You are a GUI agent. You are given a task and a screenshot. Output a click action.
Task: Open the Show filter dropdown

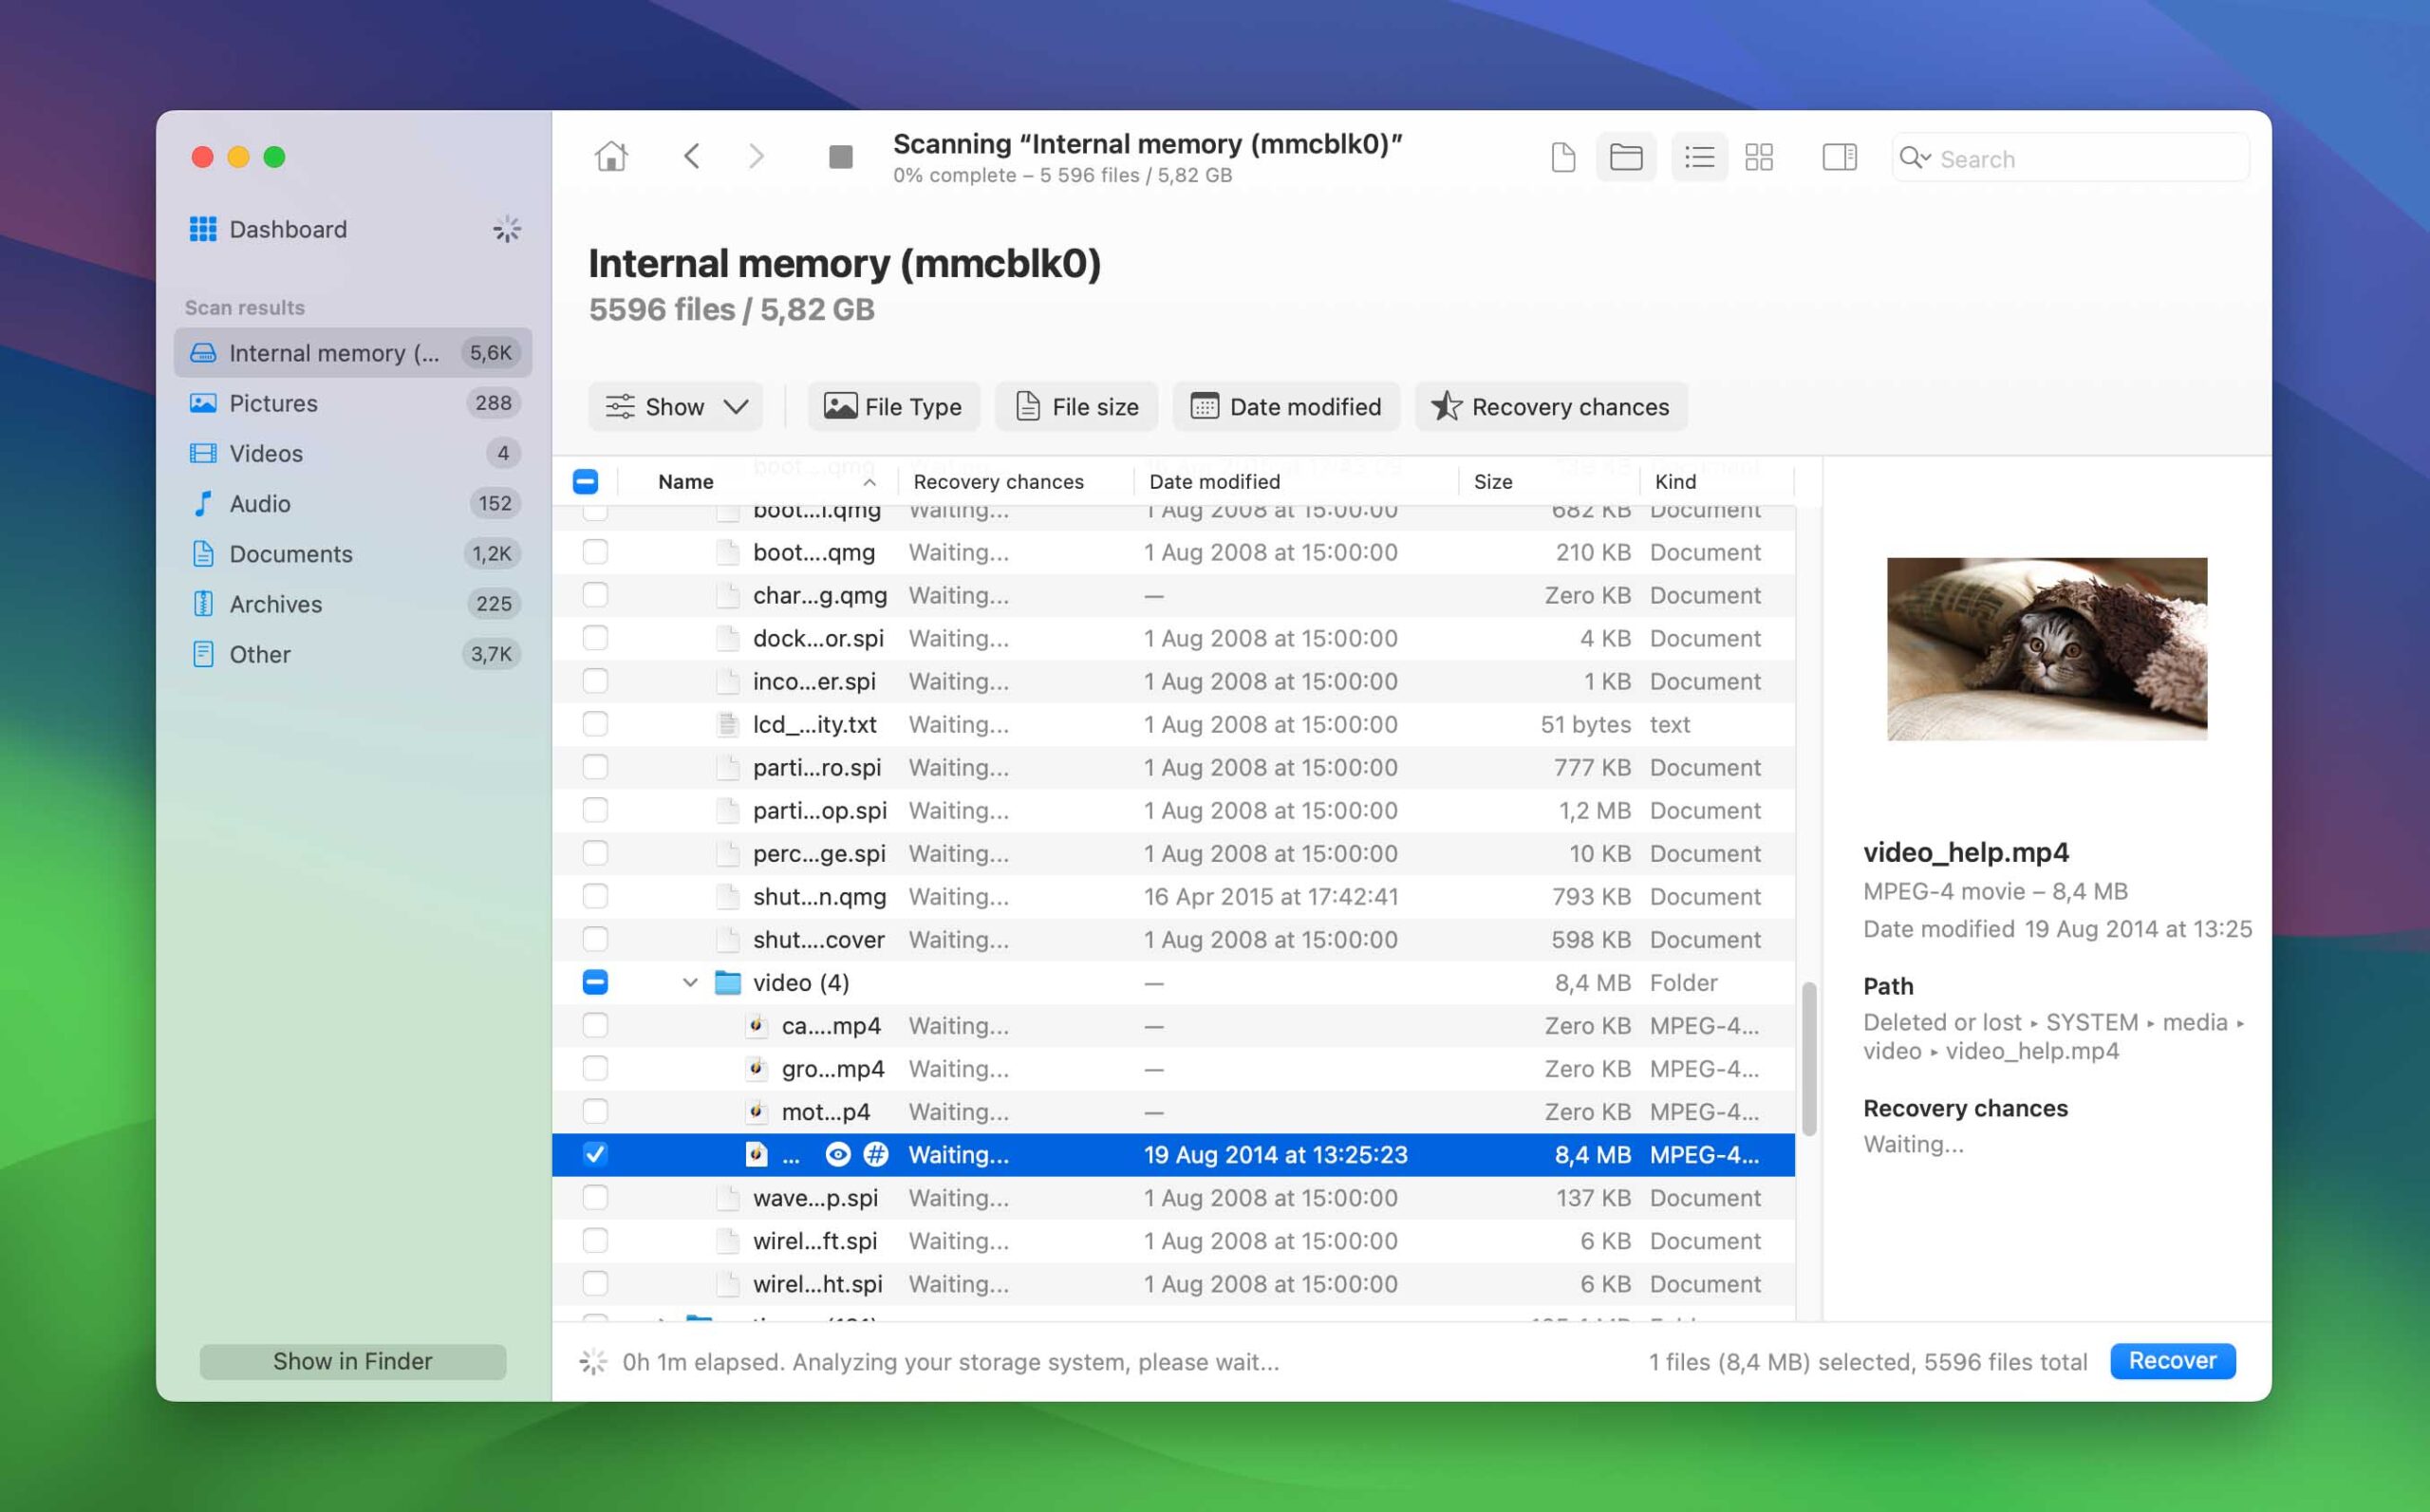tap(675, 406)
